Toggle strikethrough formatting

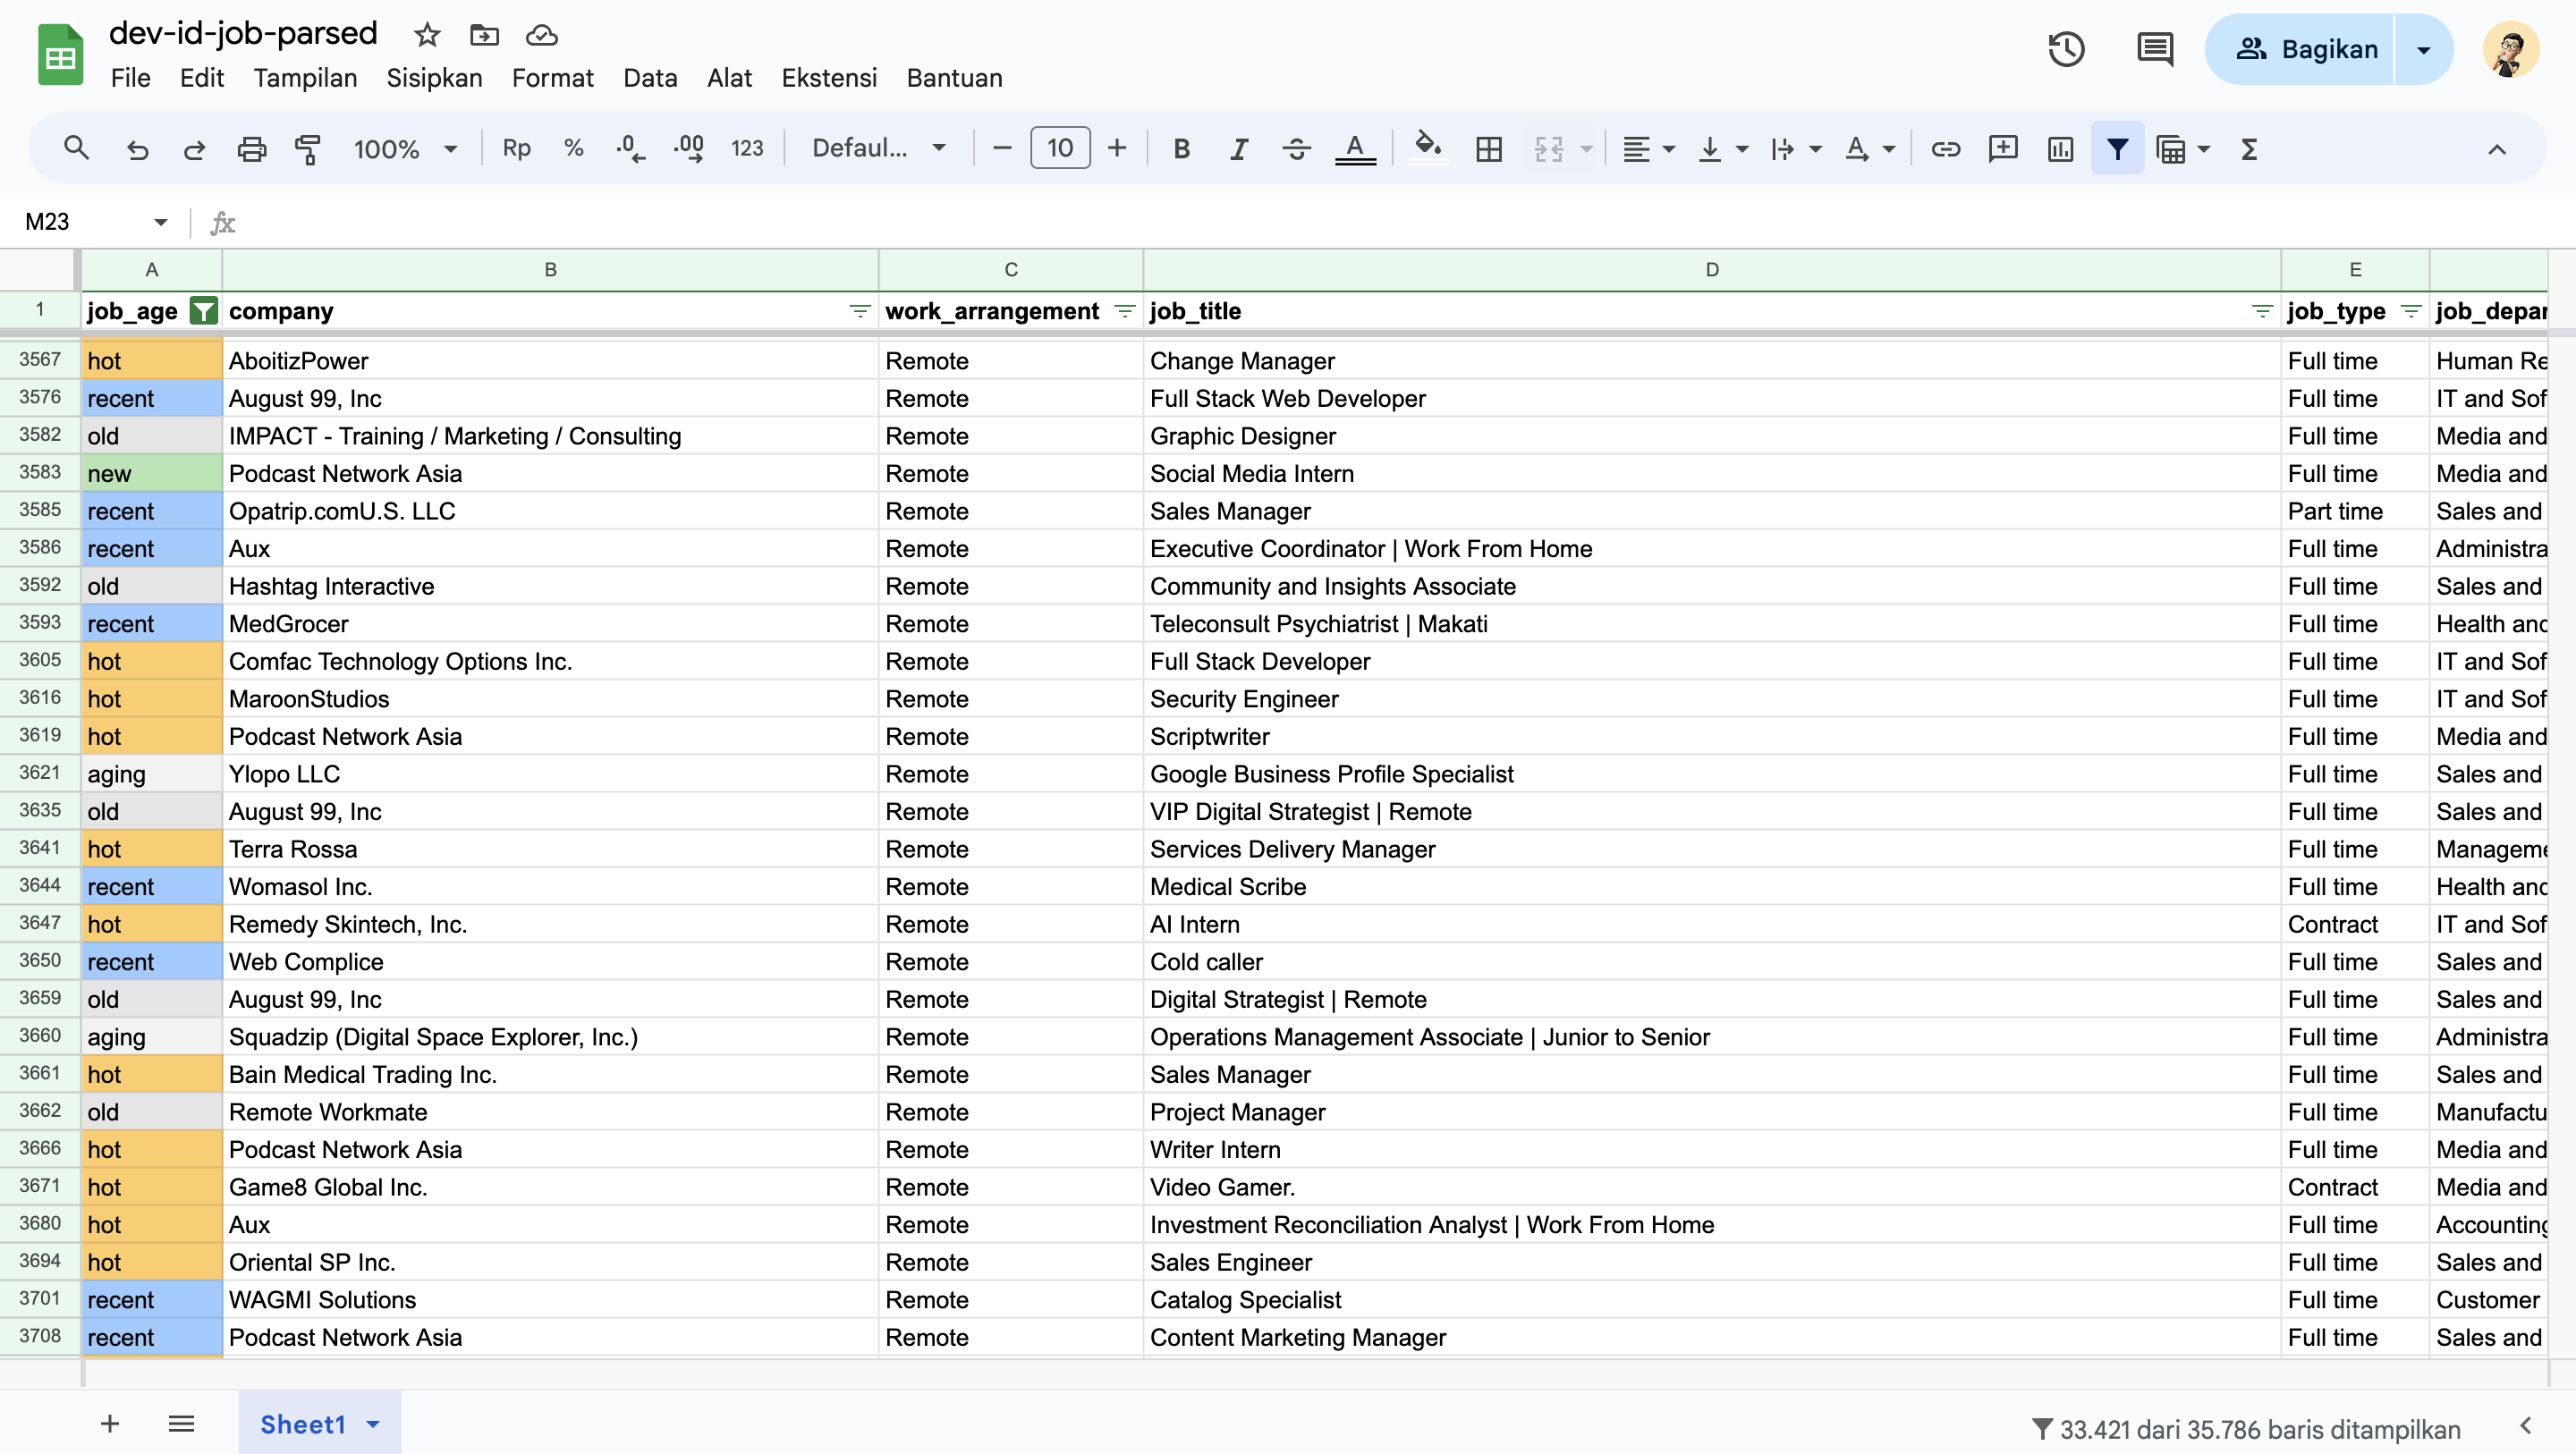[x=1296, y=149]
